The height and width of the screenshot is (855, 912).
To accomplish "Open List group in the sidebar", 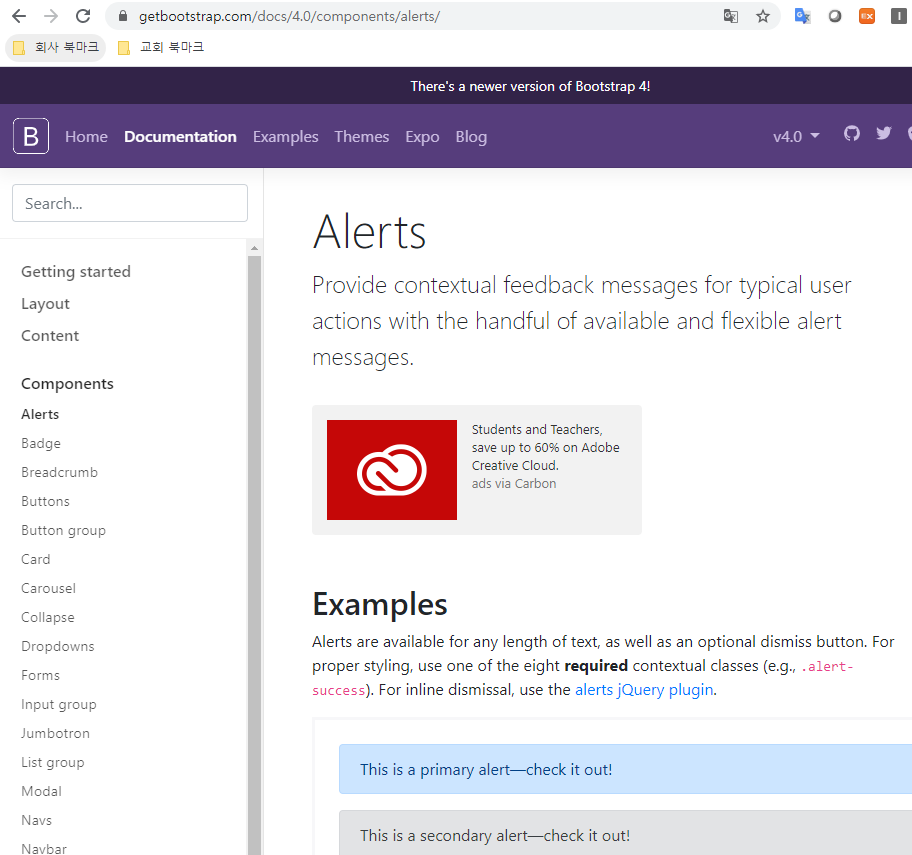I will click(x=52, y=763).
